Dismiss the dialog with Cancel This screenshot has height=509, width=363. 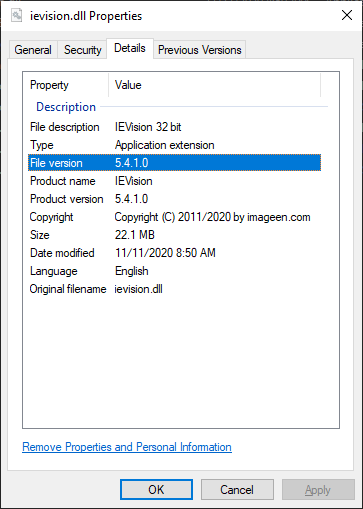(x=237, y=490)
